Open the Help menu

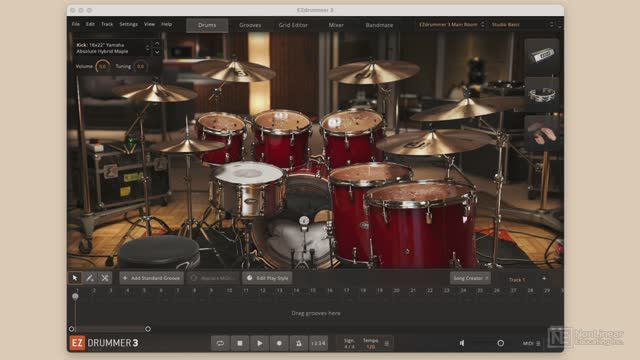pyautogui.click(x=167, y=24)
